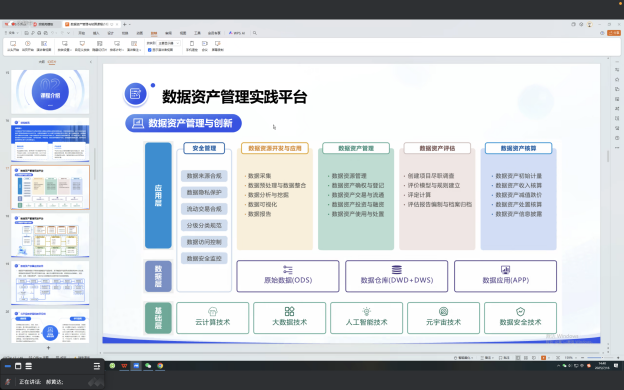Open Chrome from the taskbar
Screen dimensions: 624x390
pos(160,366)
